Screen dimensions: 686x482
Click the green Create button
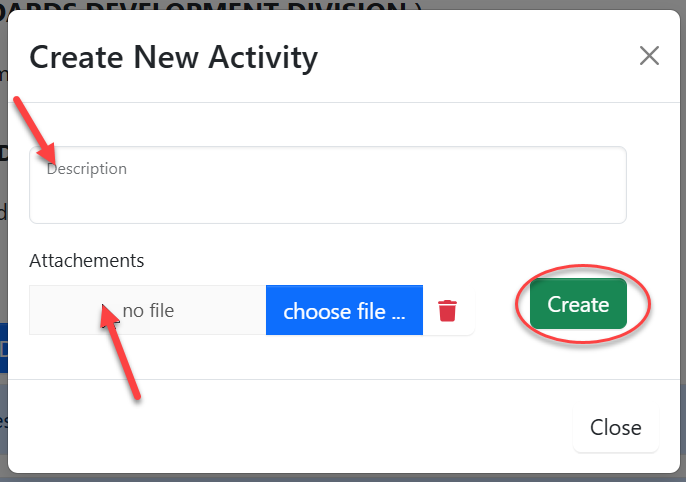578,304
